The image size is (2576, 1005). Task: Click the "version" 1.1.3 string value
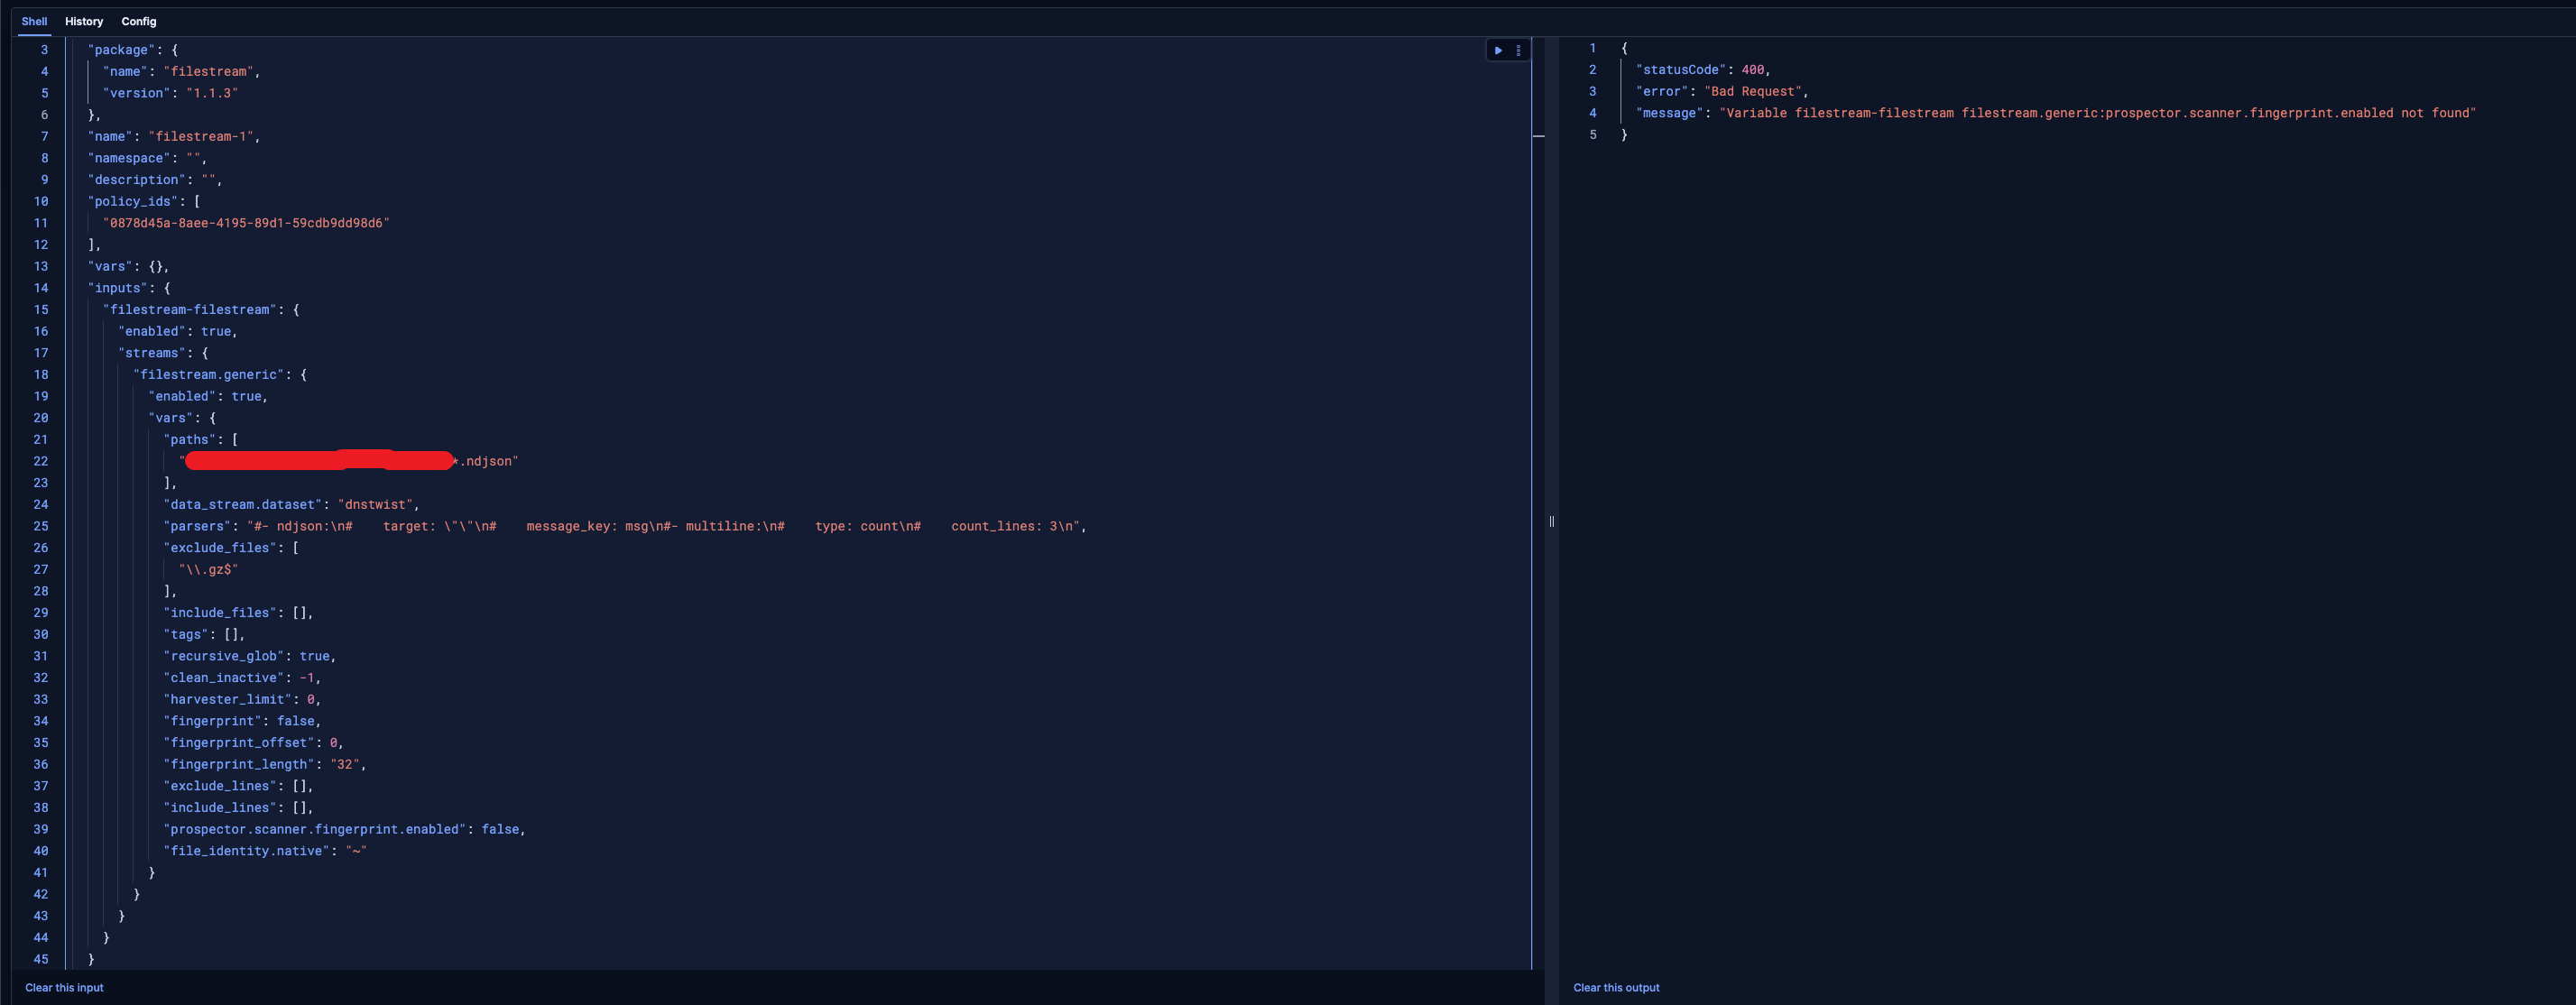(212, 93)
